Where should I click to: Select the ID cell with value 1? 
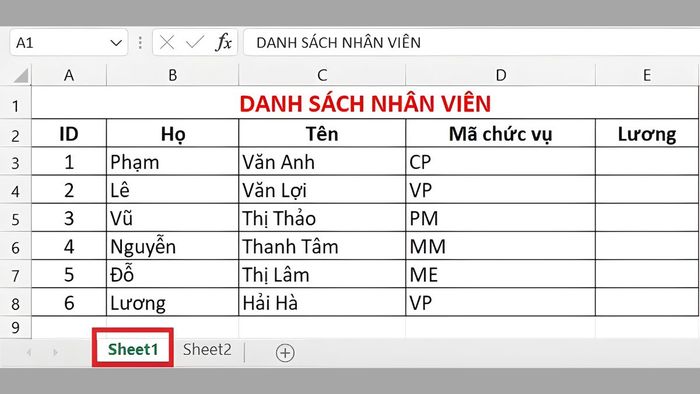pos(69,162)
